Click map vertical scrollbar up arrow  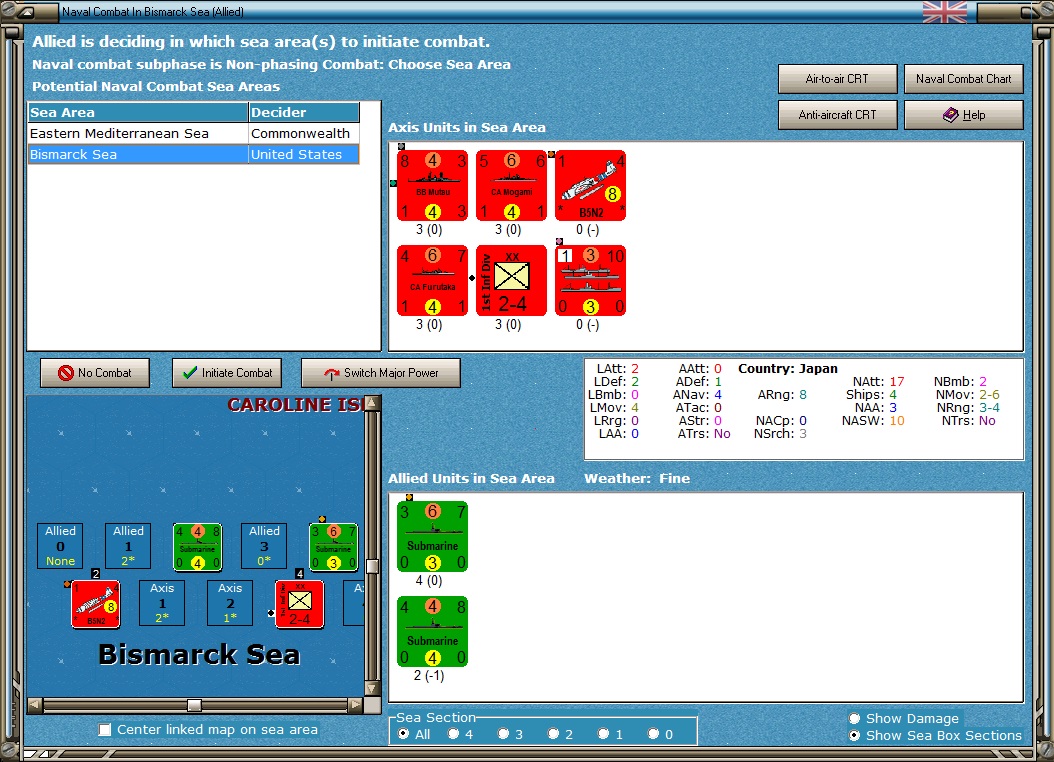click(x=372, y=403)
